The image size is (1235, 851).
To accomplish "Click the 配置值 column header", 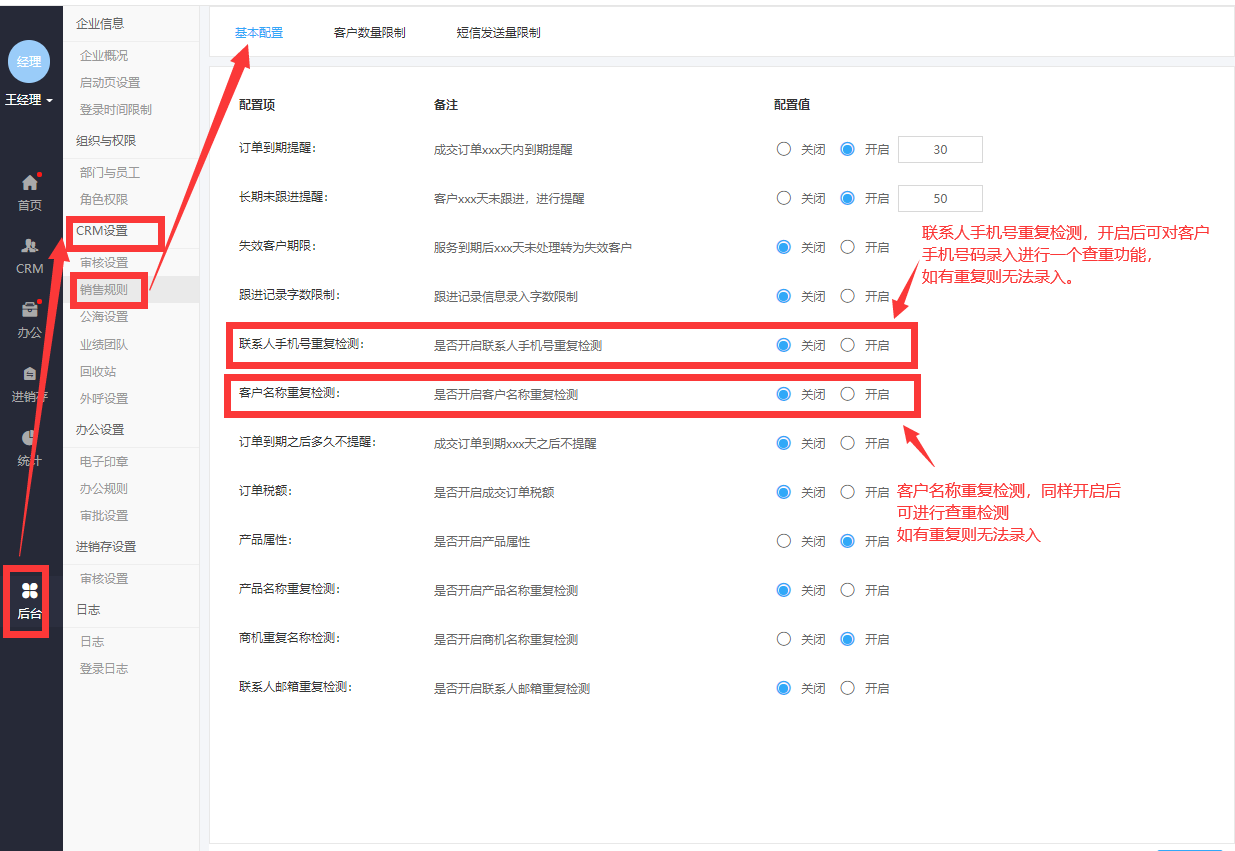I will [792, 104].
